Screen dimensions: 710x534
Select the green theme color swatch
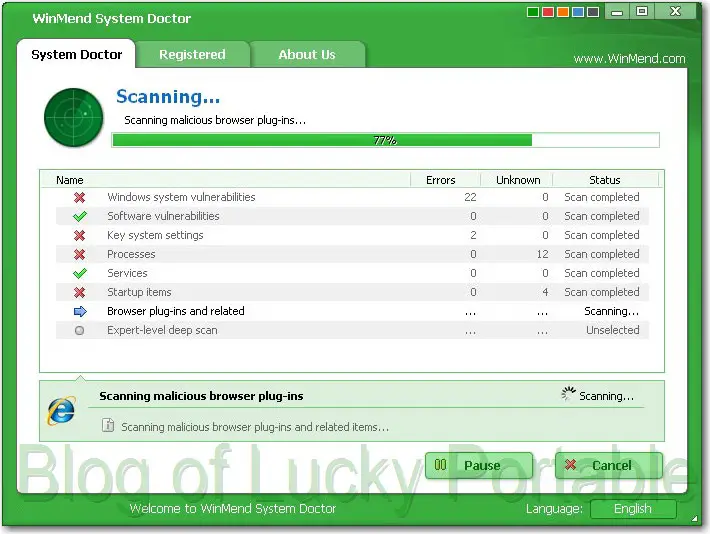pos(533,12)
